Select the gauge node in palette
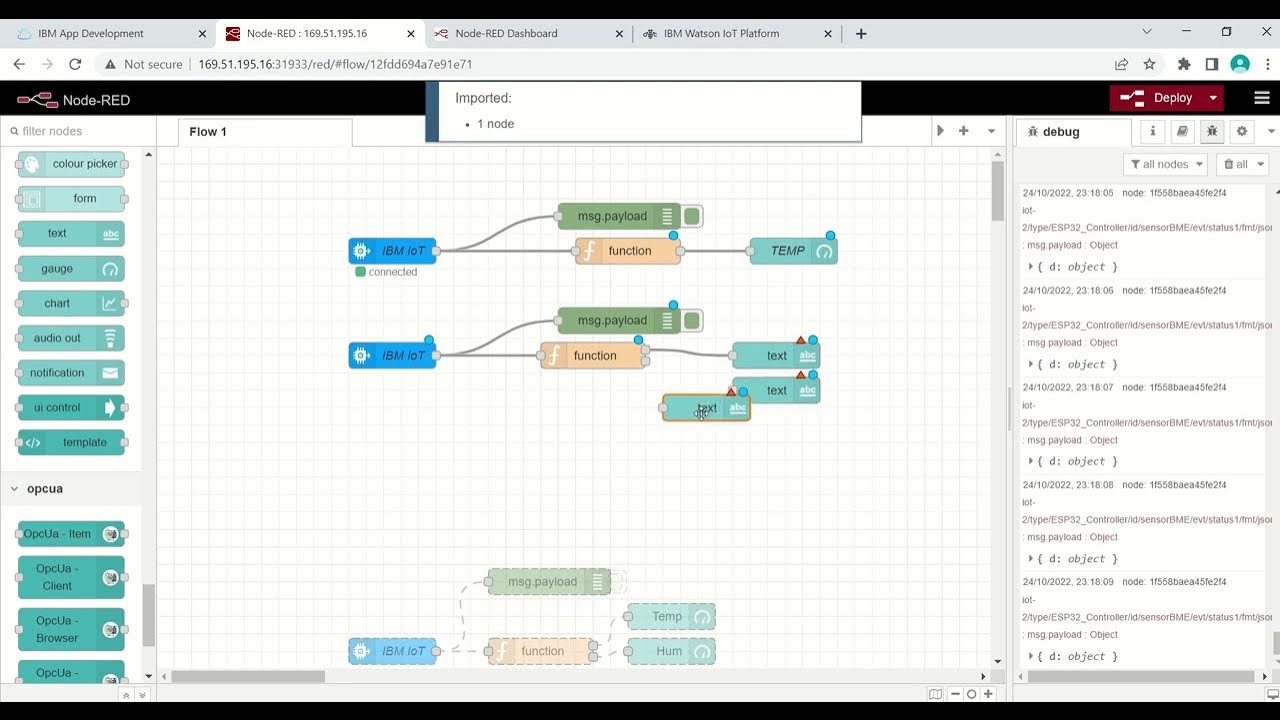The image size is (1280, 720). pos(71,268)
